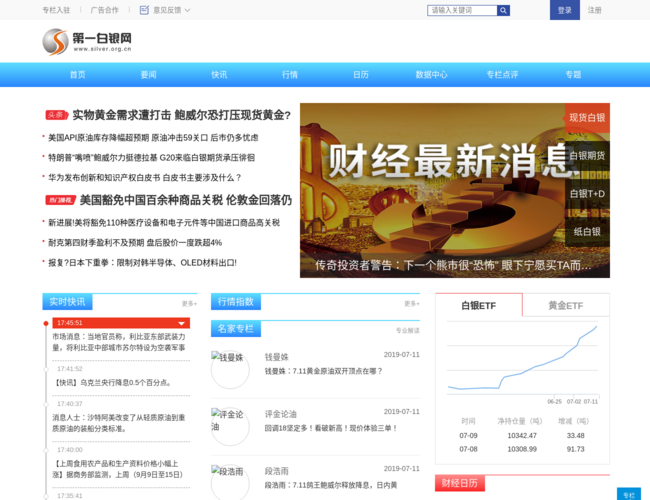Open headline 实物黄金需求遭打击 article

coord(182,115)
